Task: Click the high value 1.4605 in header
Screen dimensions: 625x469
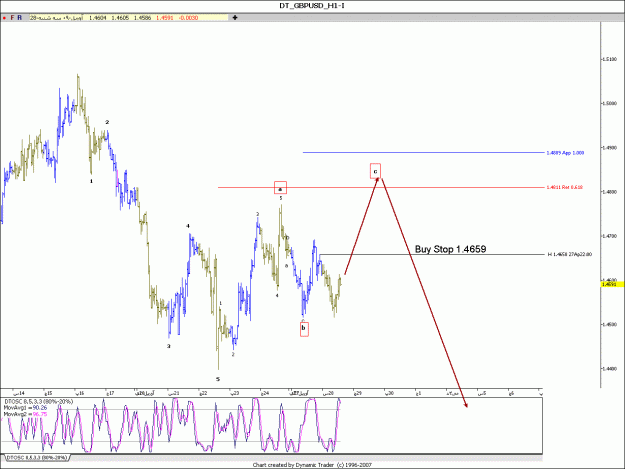Action: coord(120,18)
